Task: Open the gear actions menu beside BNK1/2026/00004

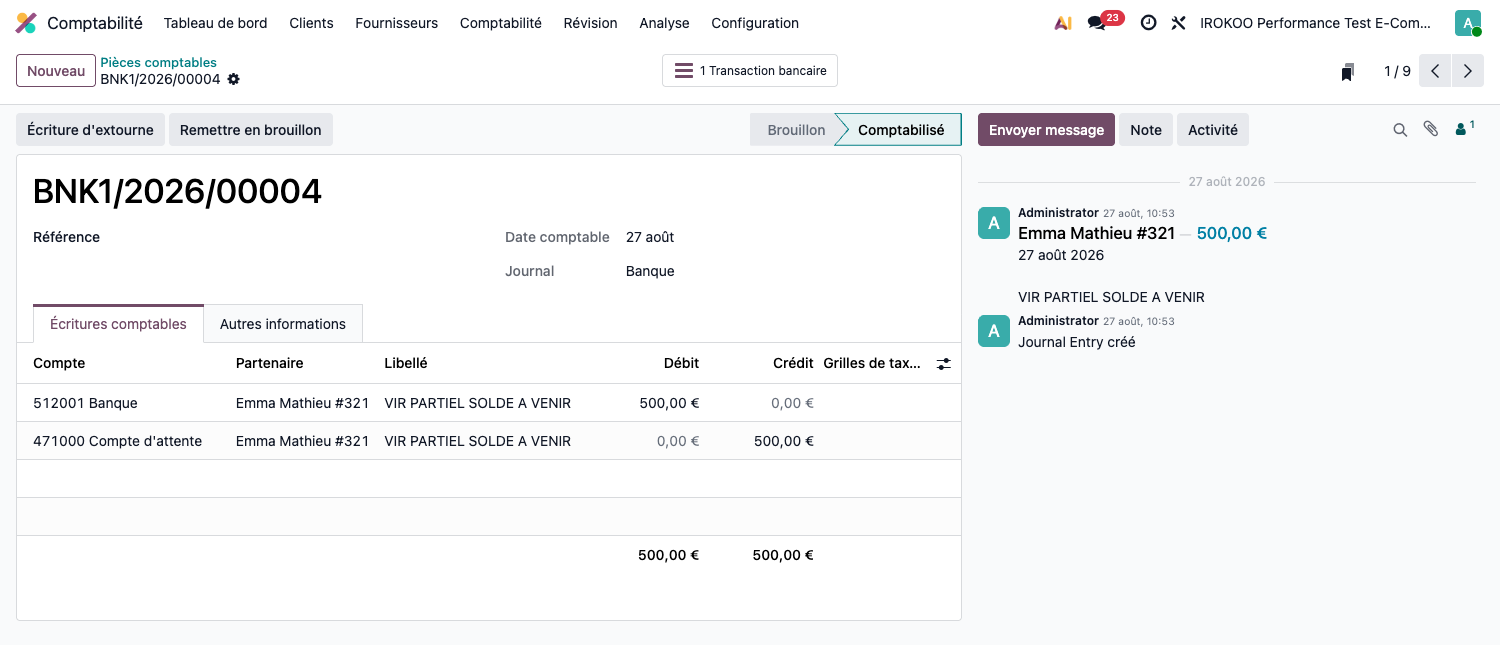Action: (234, 79)
